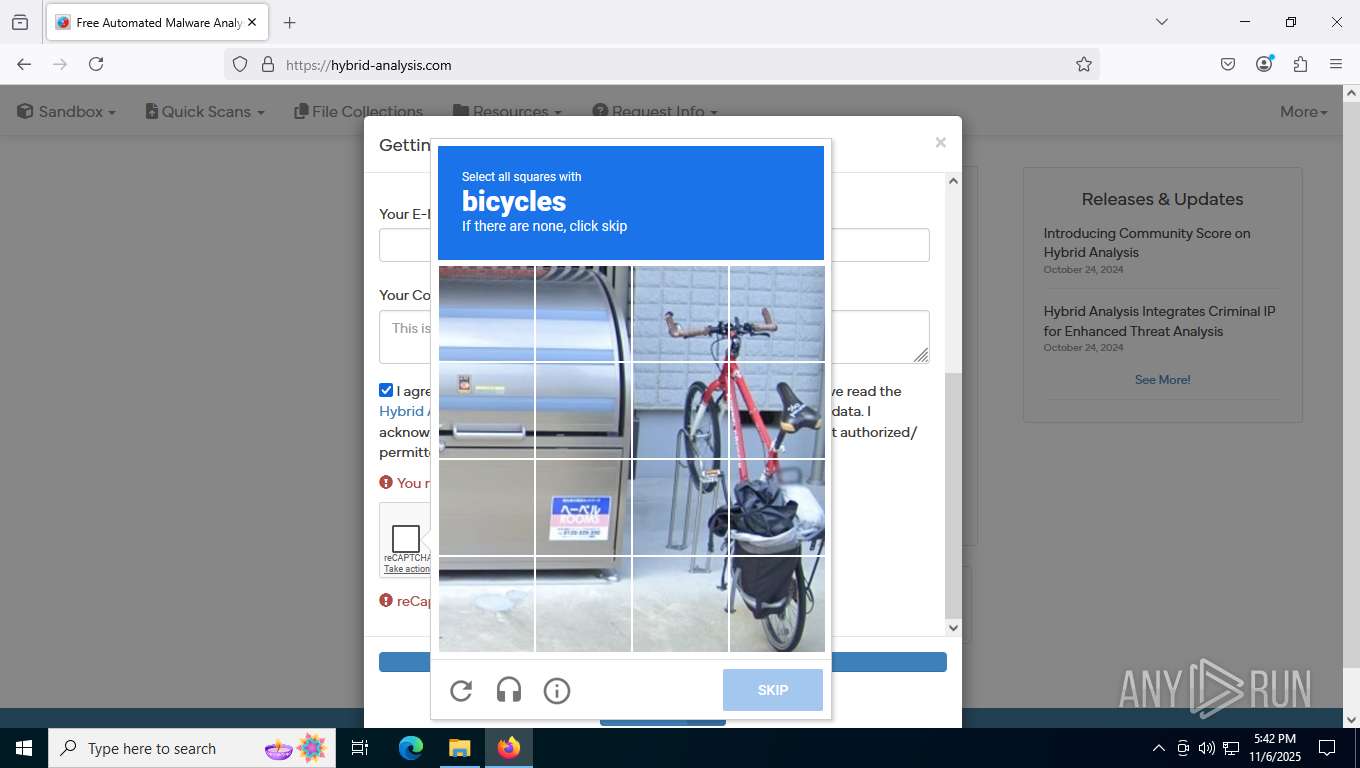Close the Getting started dialog
Viewport: 1360px width, 768px height.
tap(940, 143)
